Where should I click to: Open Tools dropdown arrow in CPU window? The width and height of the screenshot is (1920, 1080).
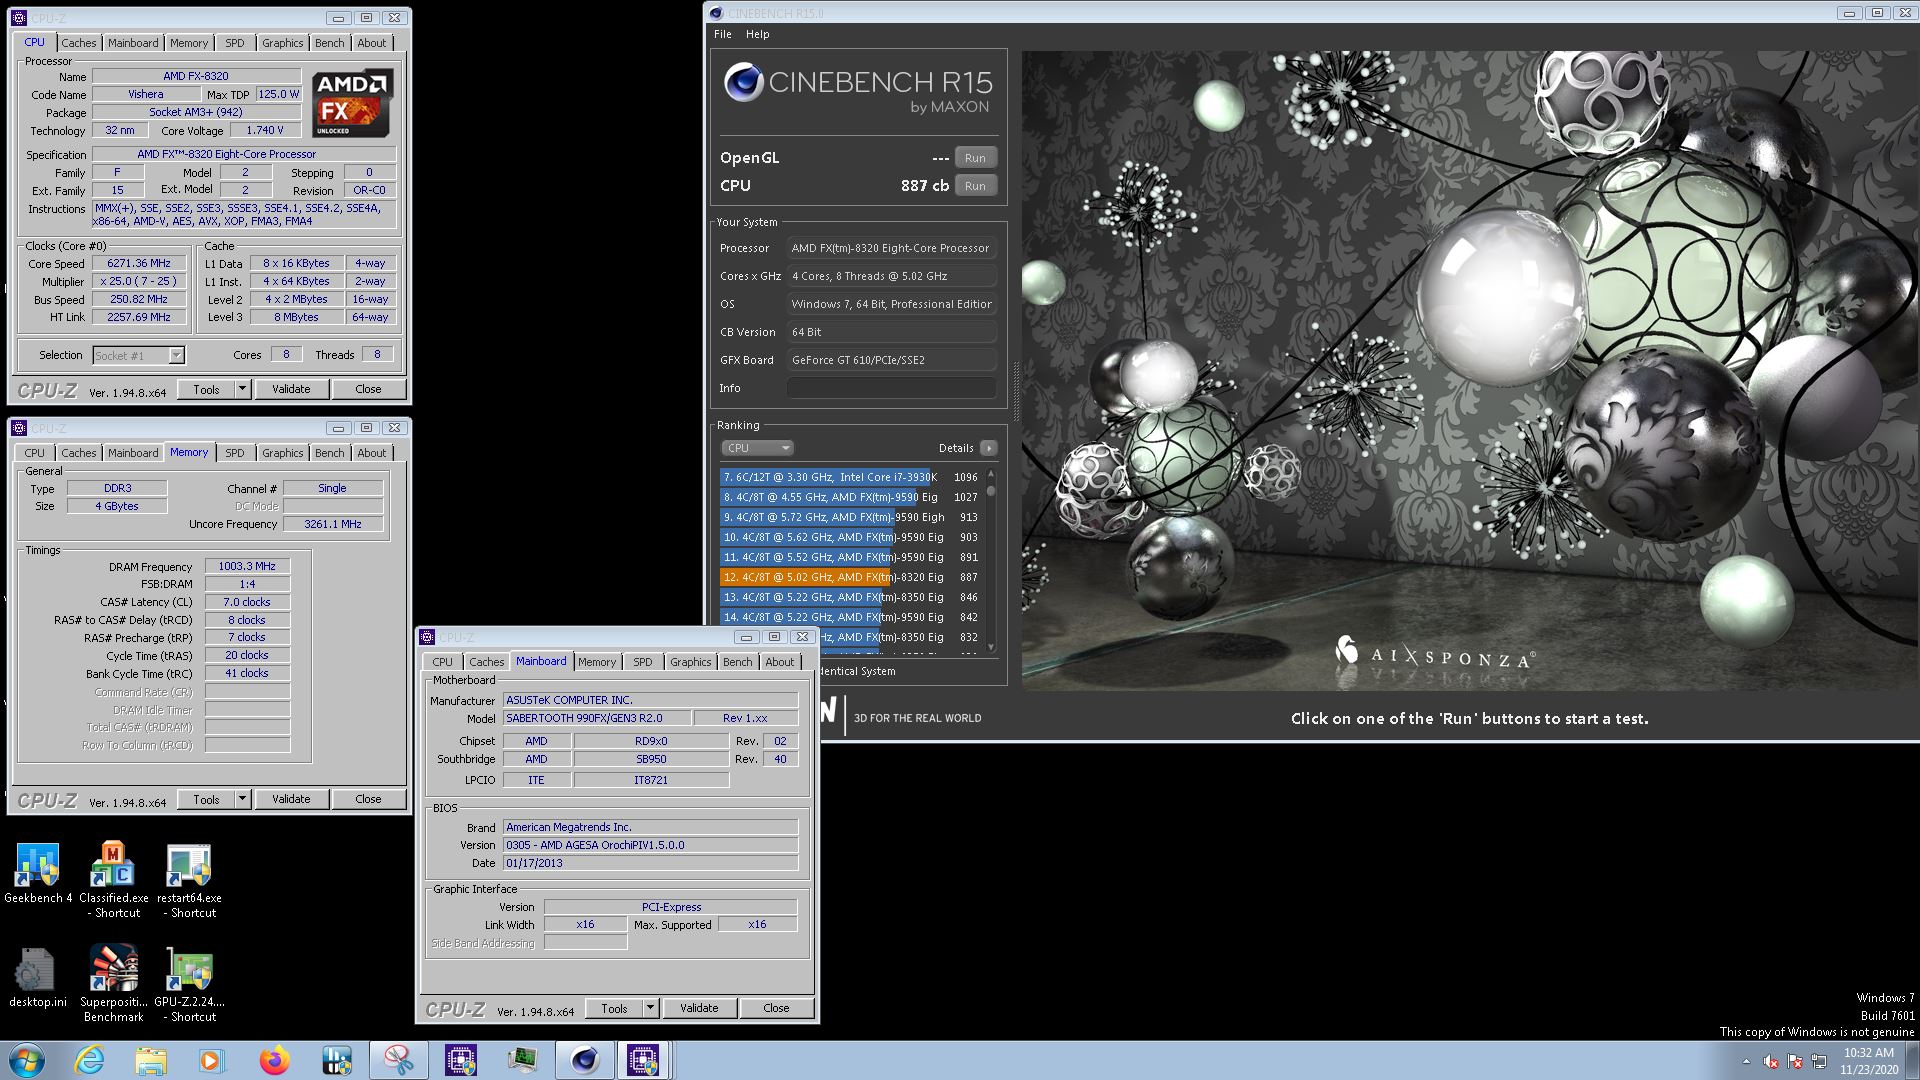(242, 389)
